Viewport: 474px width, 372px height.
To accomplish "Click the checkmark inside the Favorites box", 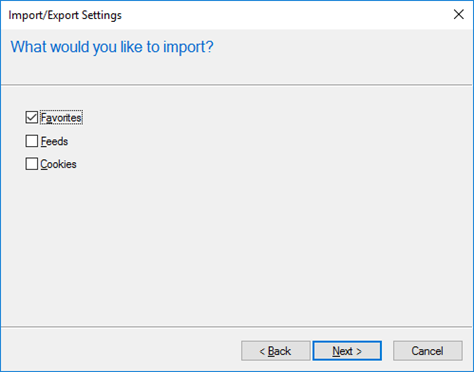I will point(32,117).
